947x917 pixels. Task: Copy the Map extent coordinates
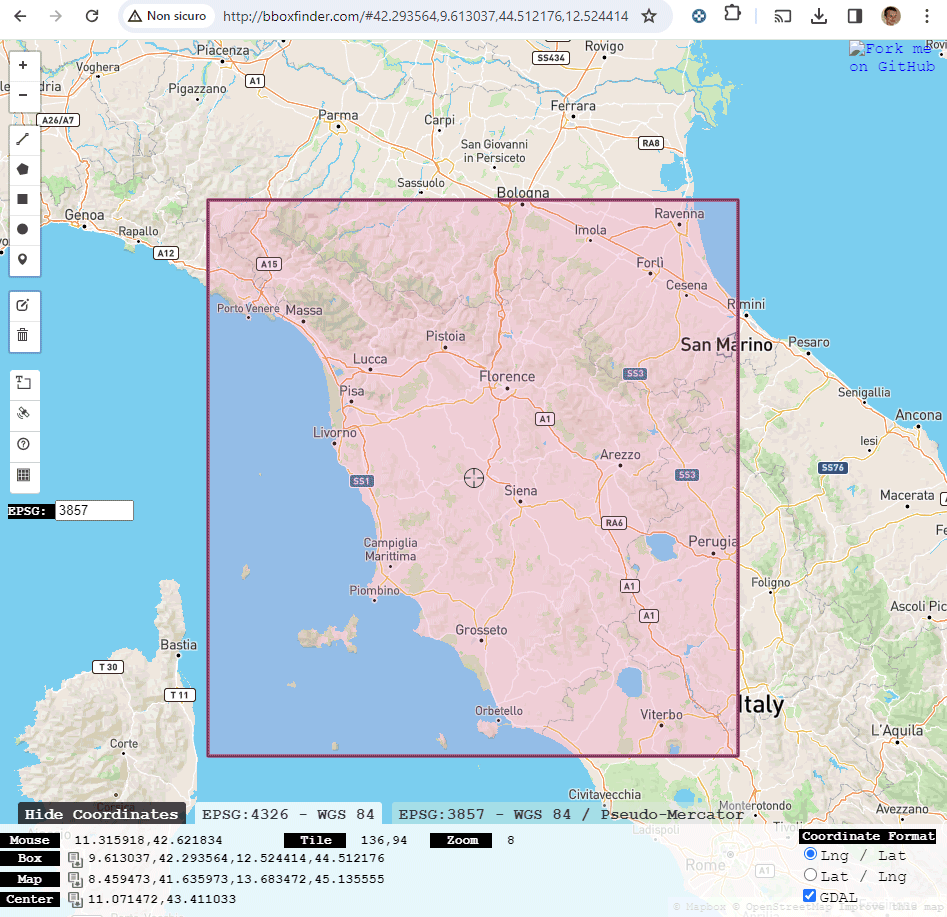pos(75,880)
